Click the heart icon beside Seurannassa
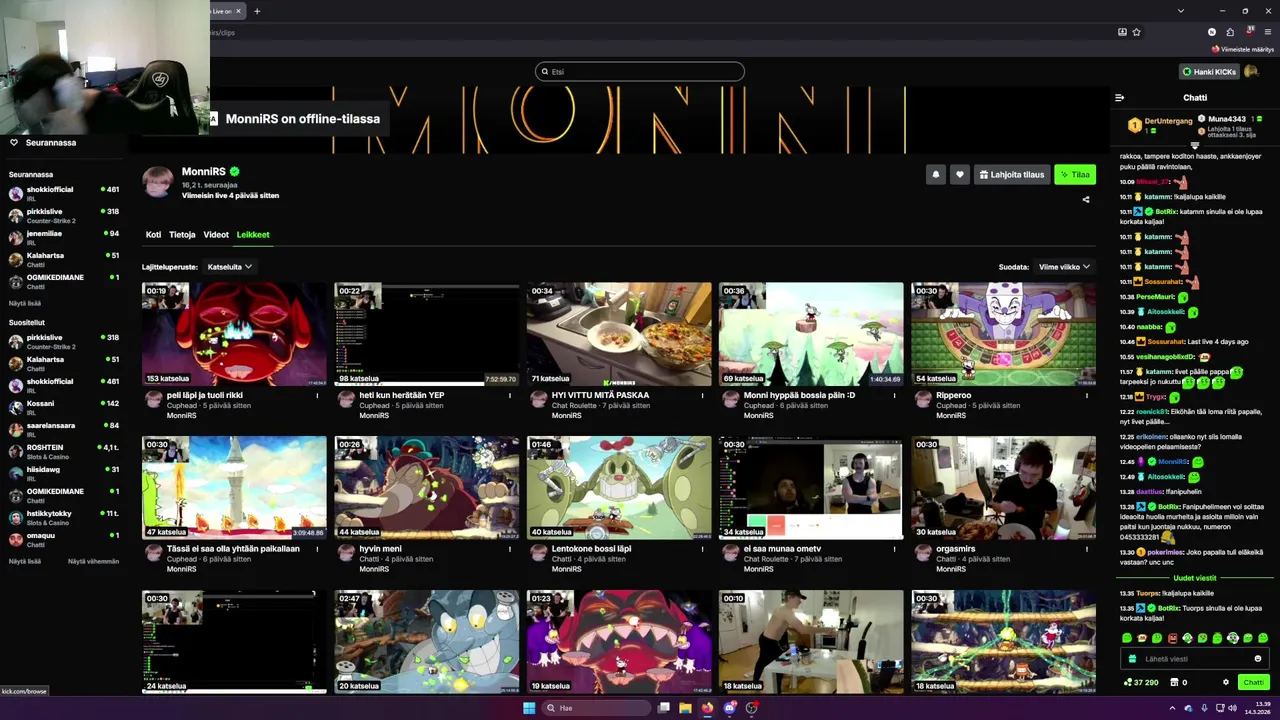The height and width of the screenshot is (720, 1280). [14, 143]
